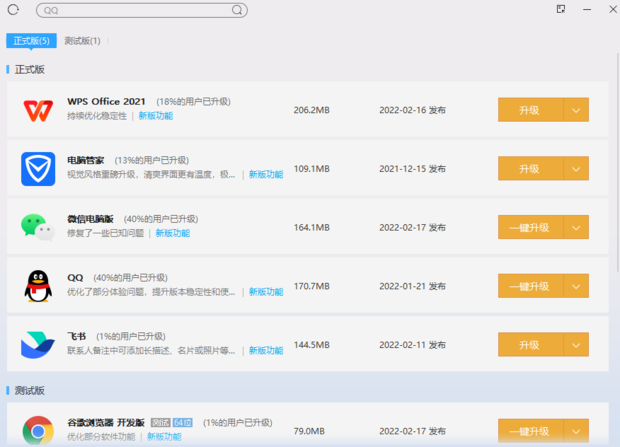
Task: Click 一键升级 for QQ
Action: click(530, 286)
